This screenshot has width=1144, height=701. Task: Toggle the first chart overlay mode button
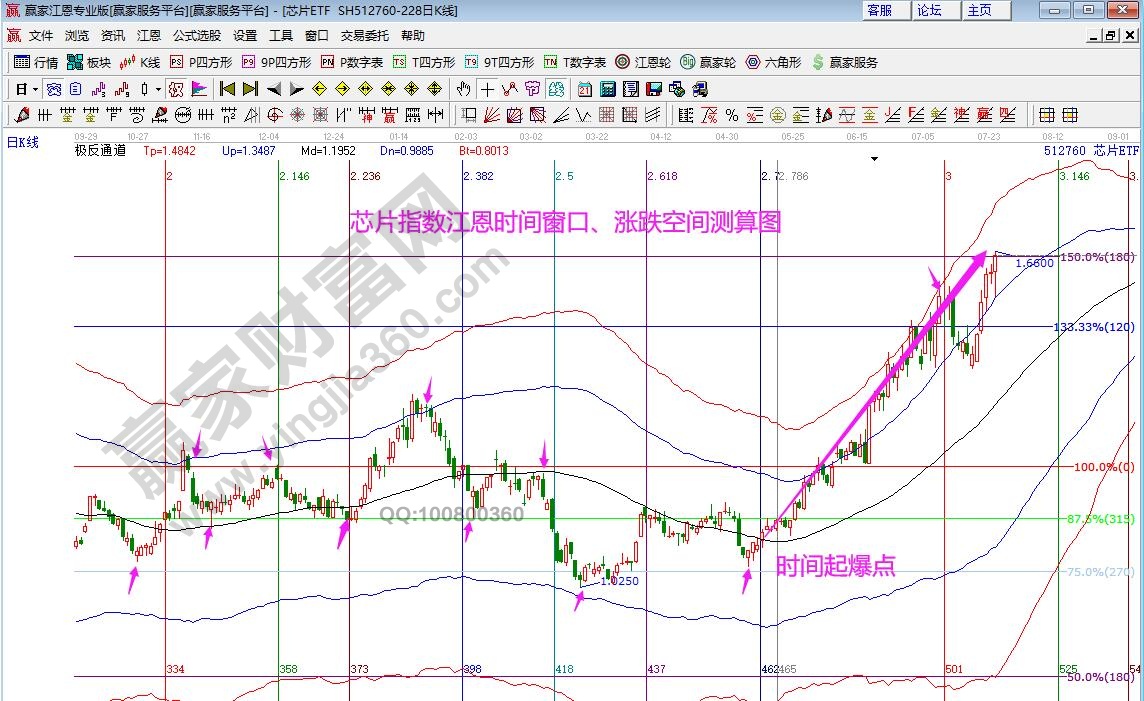point(53,88)
